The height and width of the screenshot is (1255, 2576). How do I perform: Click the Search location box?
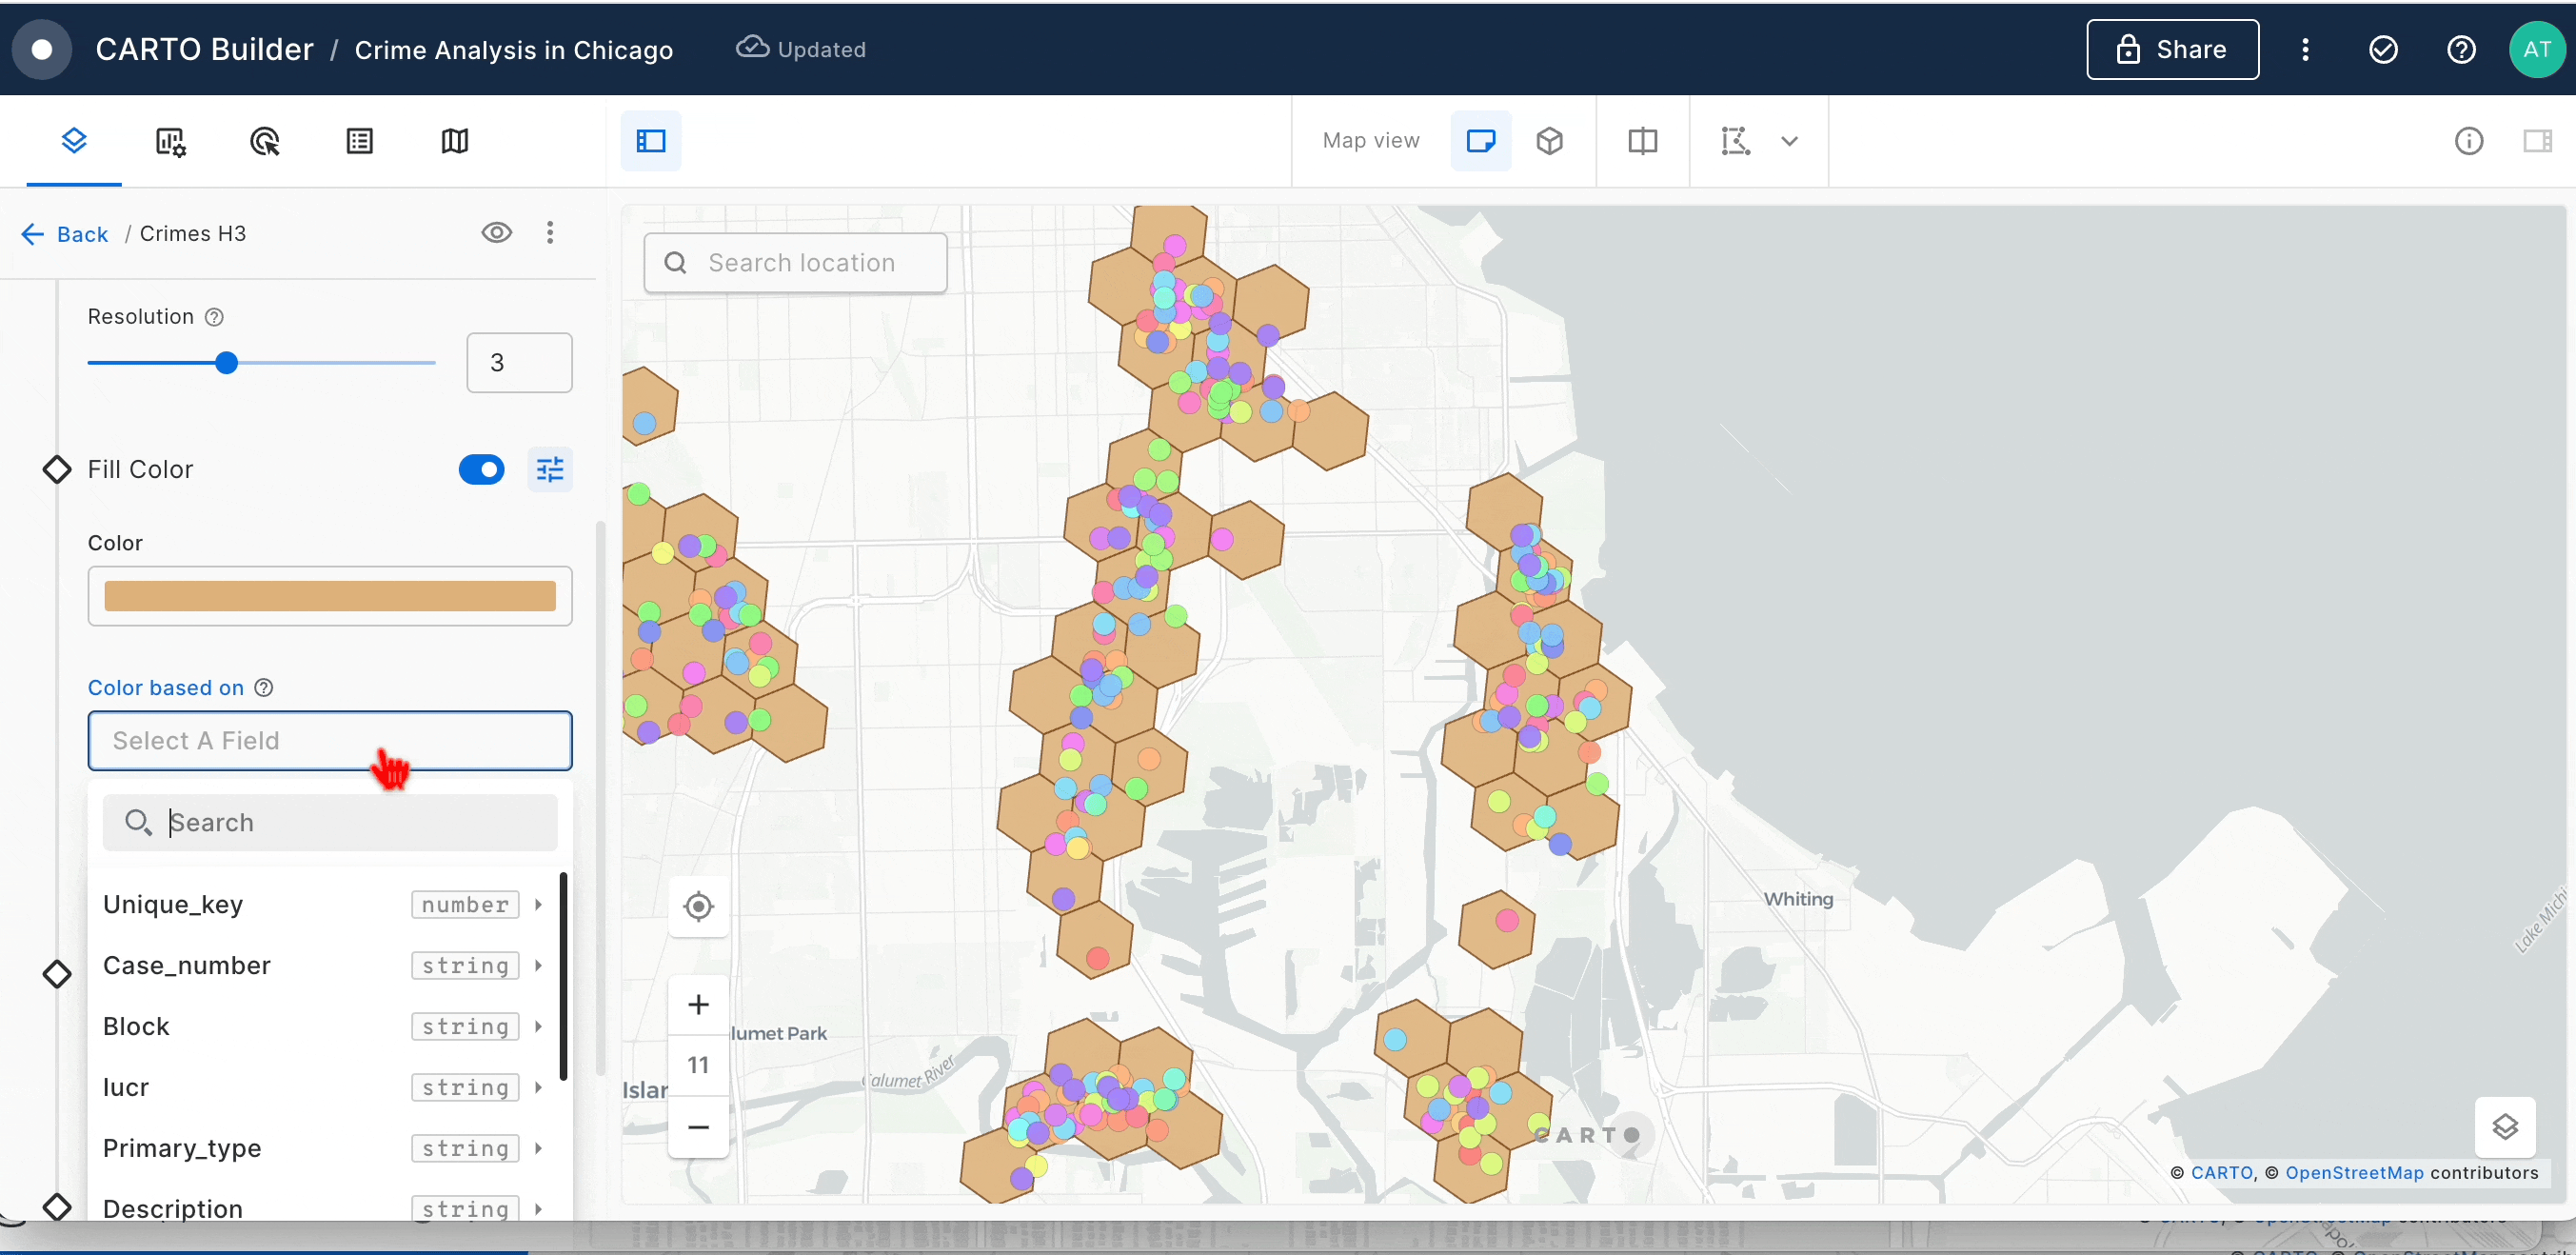point(795,263)
